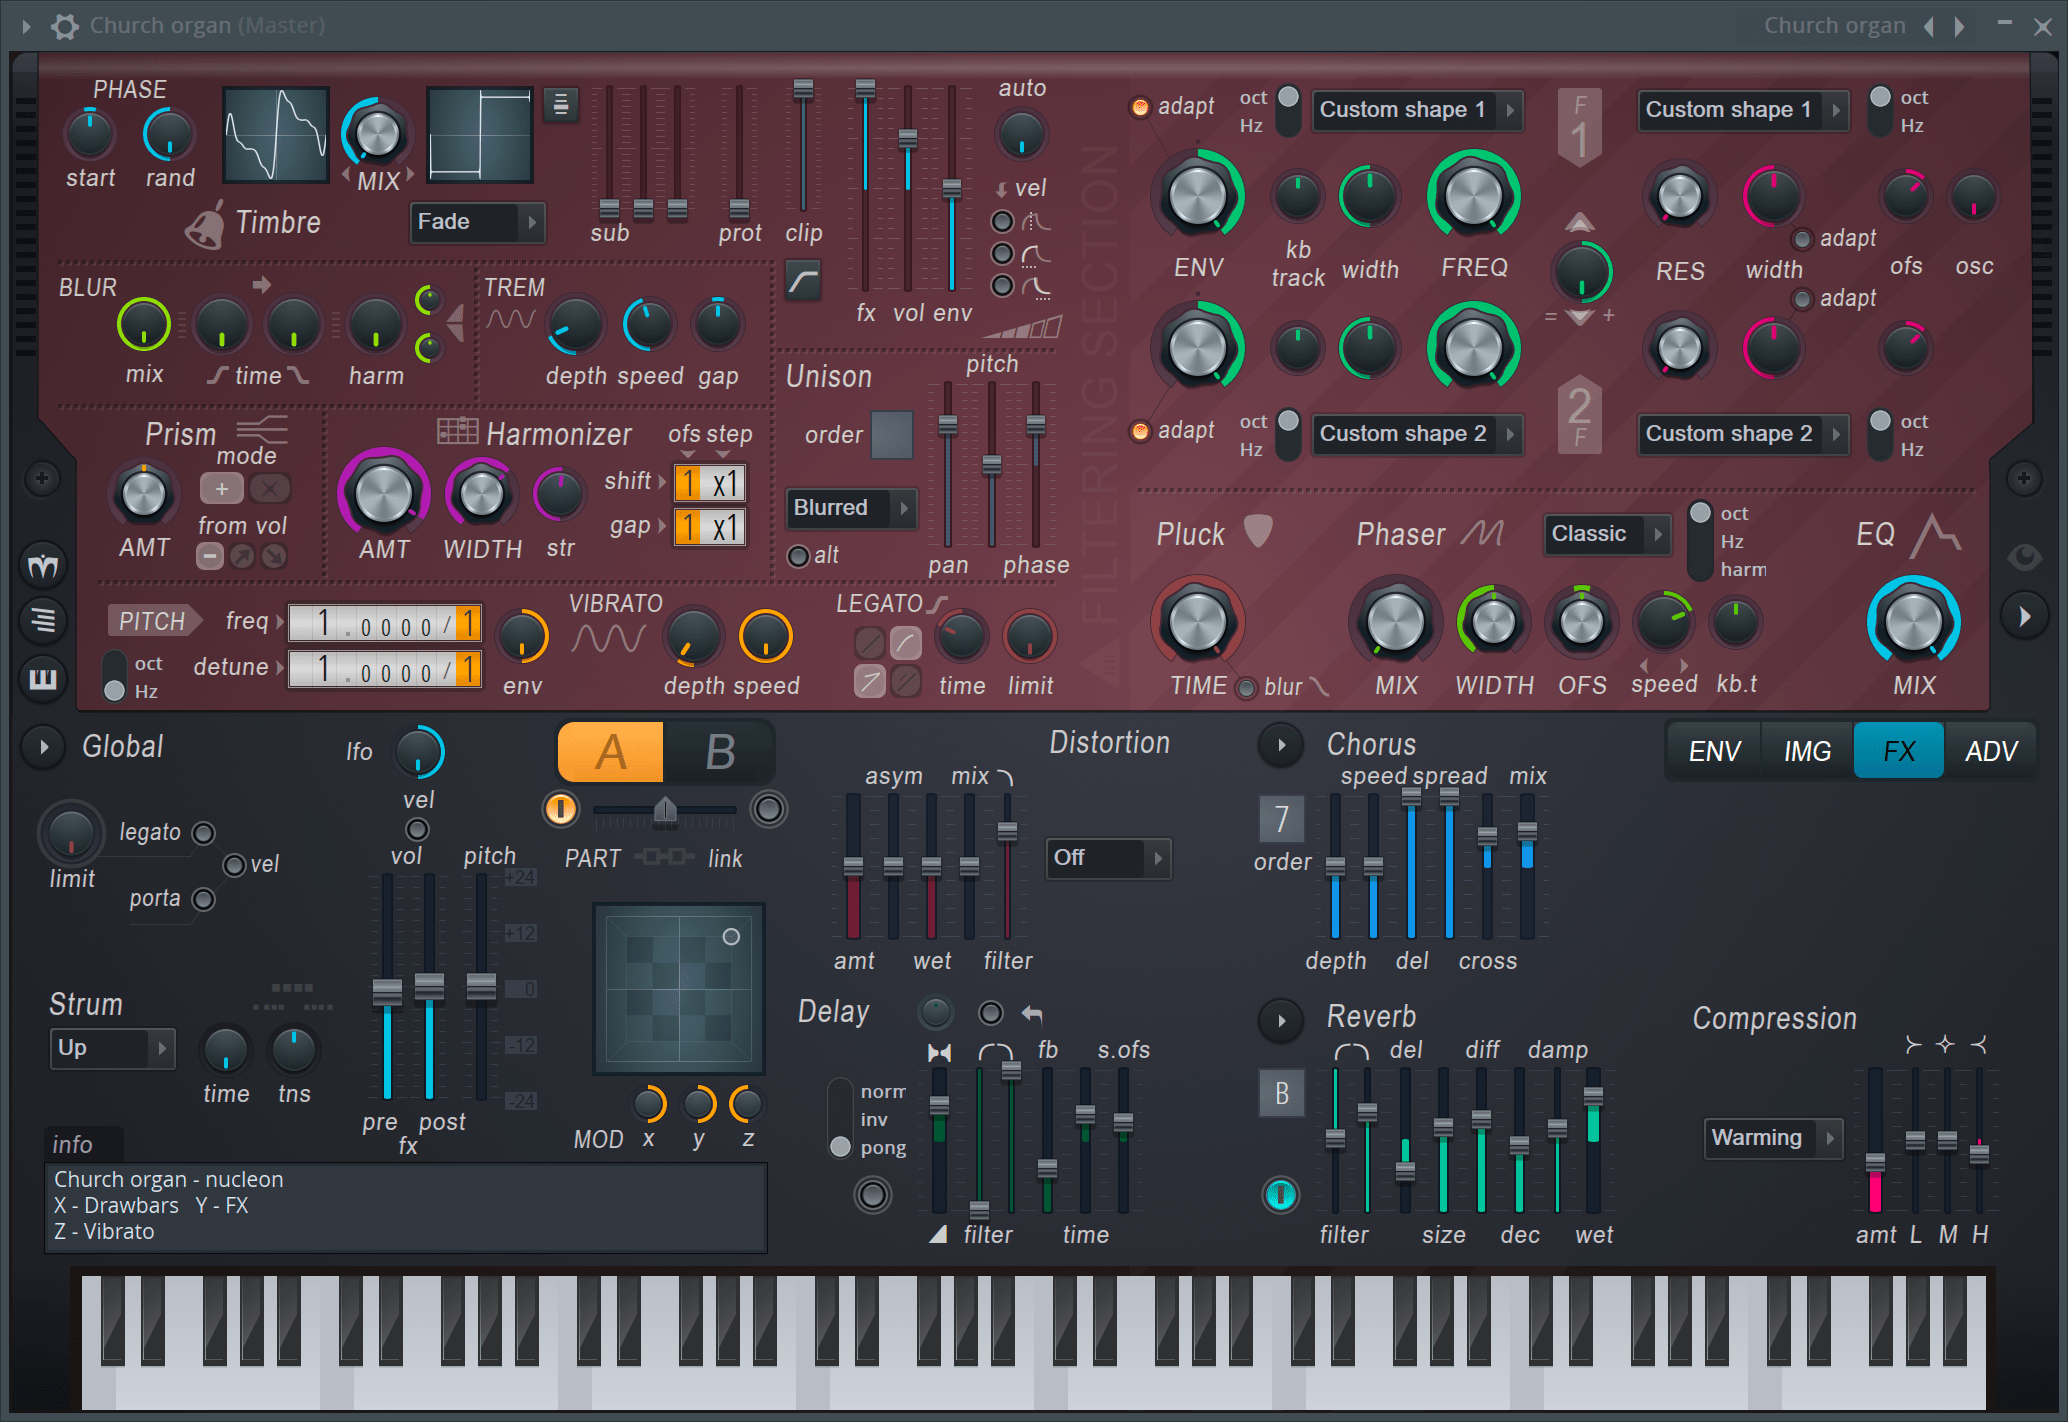
Task: Toggle the Global legato option
Action: pos(204,833)
